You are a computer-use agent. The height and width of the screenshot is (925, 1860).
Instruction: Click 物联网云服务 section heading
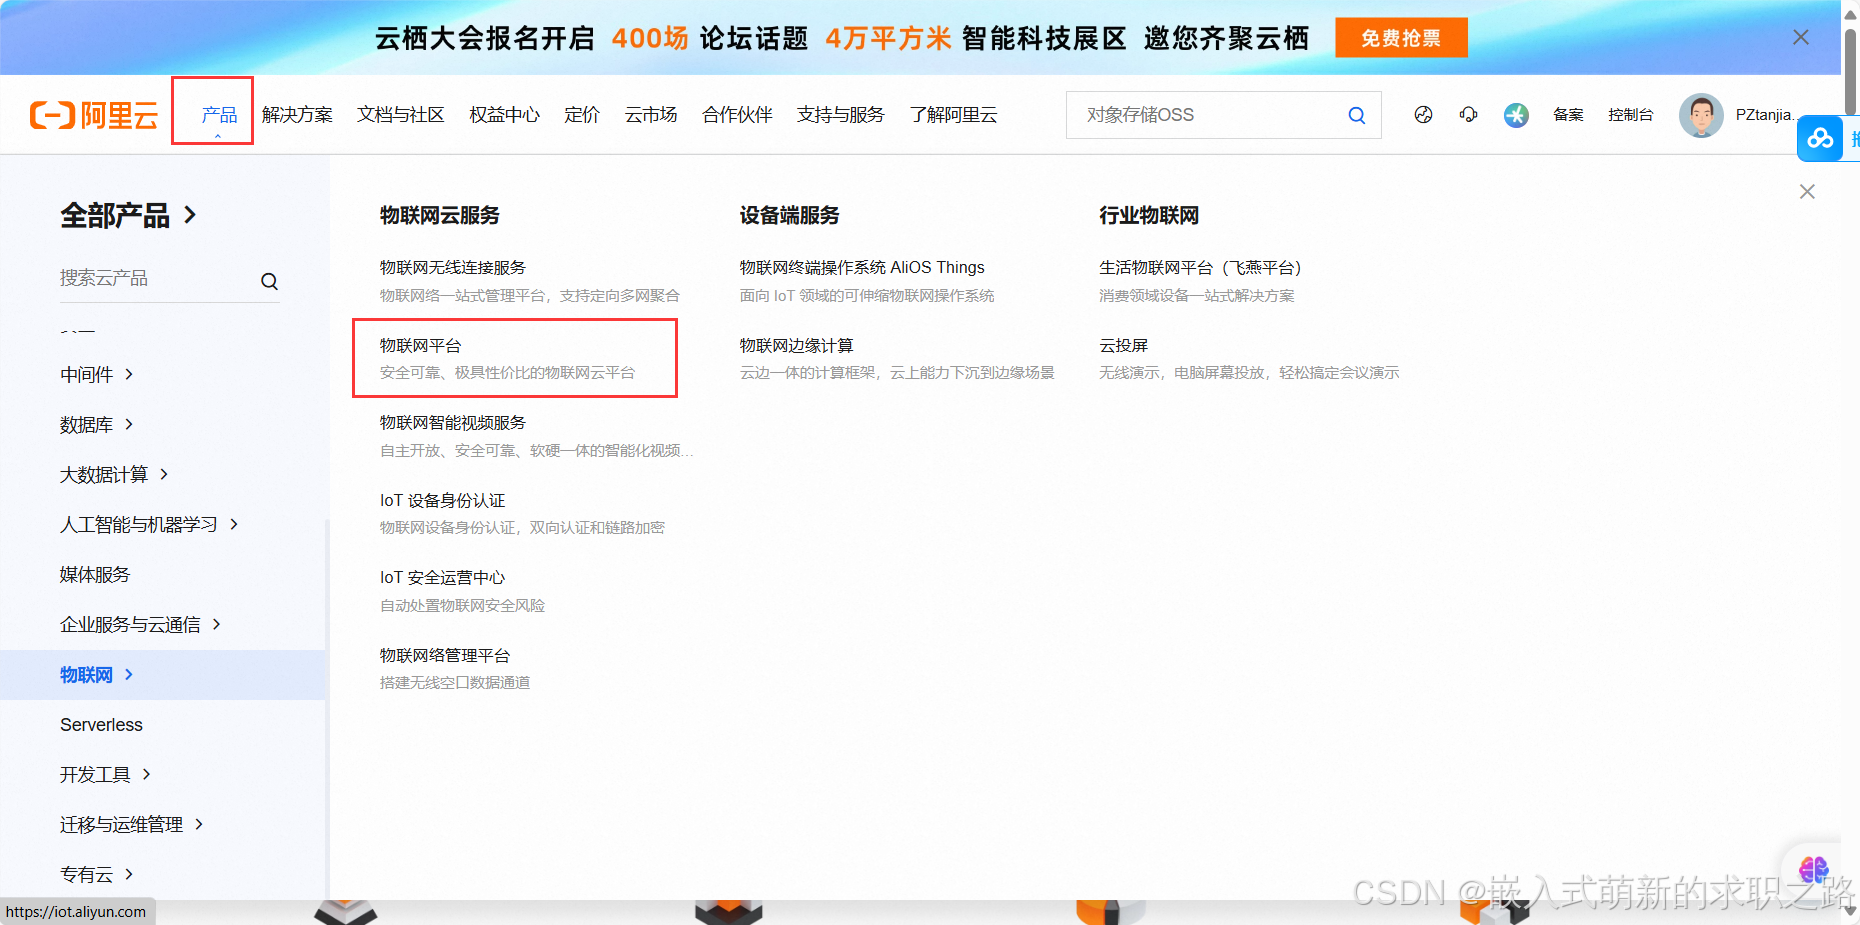[x=440, y=215]
